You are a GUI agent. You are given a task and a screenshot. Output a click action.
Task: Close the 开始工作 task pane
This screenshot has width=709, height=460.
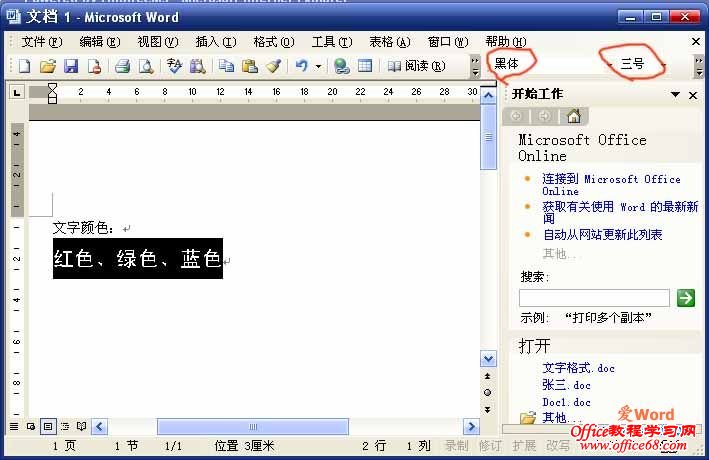tap(693, 95)
